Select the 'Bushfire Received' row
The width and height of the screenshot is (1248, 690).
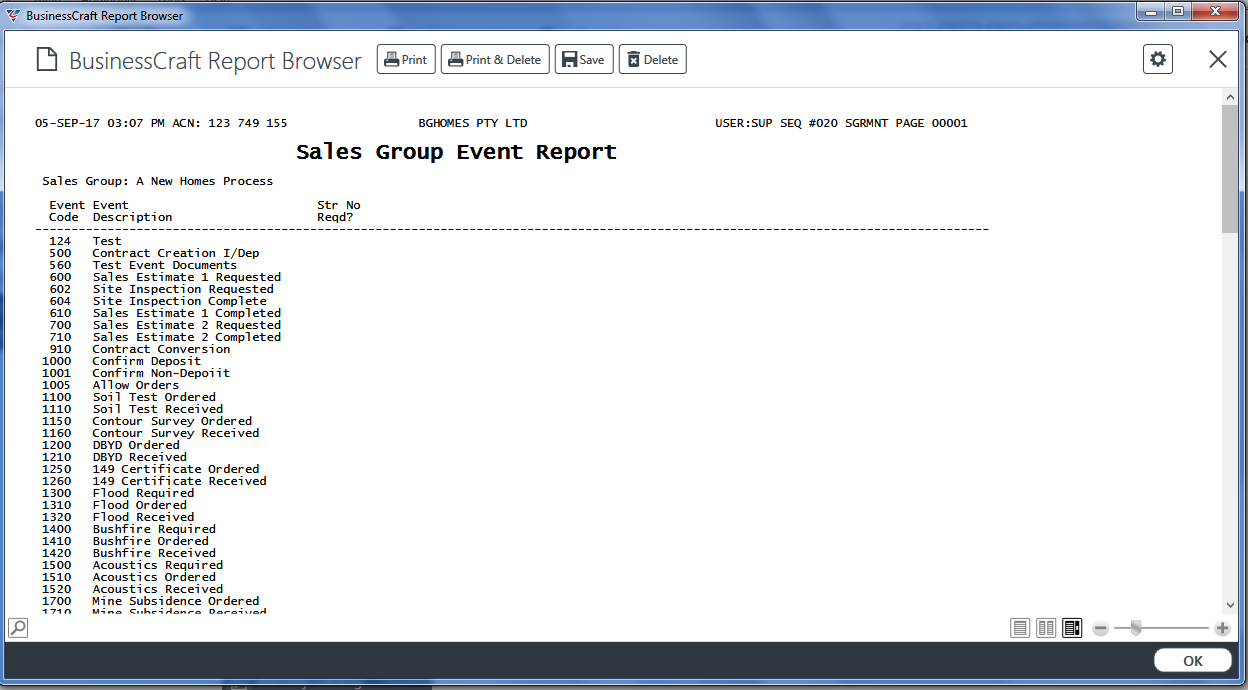point(154,553)
